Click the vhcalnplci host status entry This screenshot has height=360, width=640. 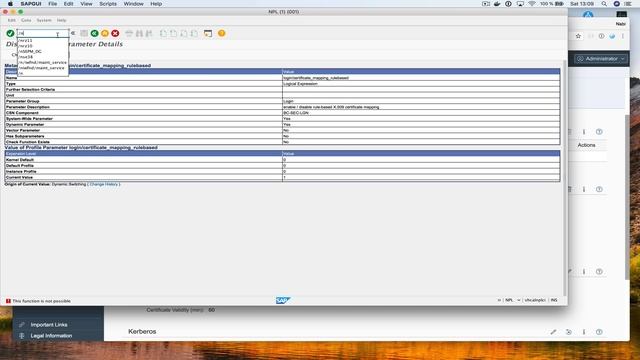[535, 300]
